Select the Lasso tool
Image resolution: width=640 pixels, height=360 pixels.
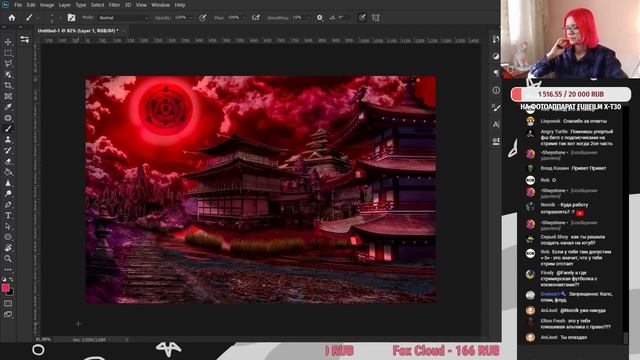[x=8, y=64]
